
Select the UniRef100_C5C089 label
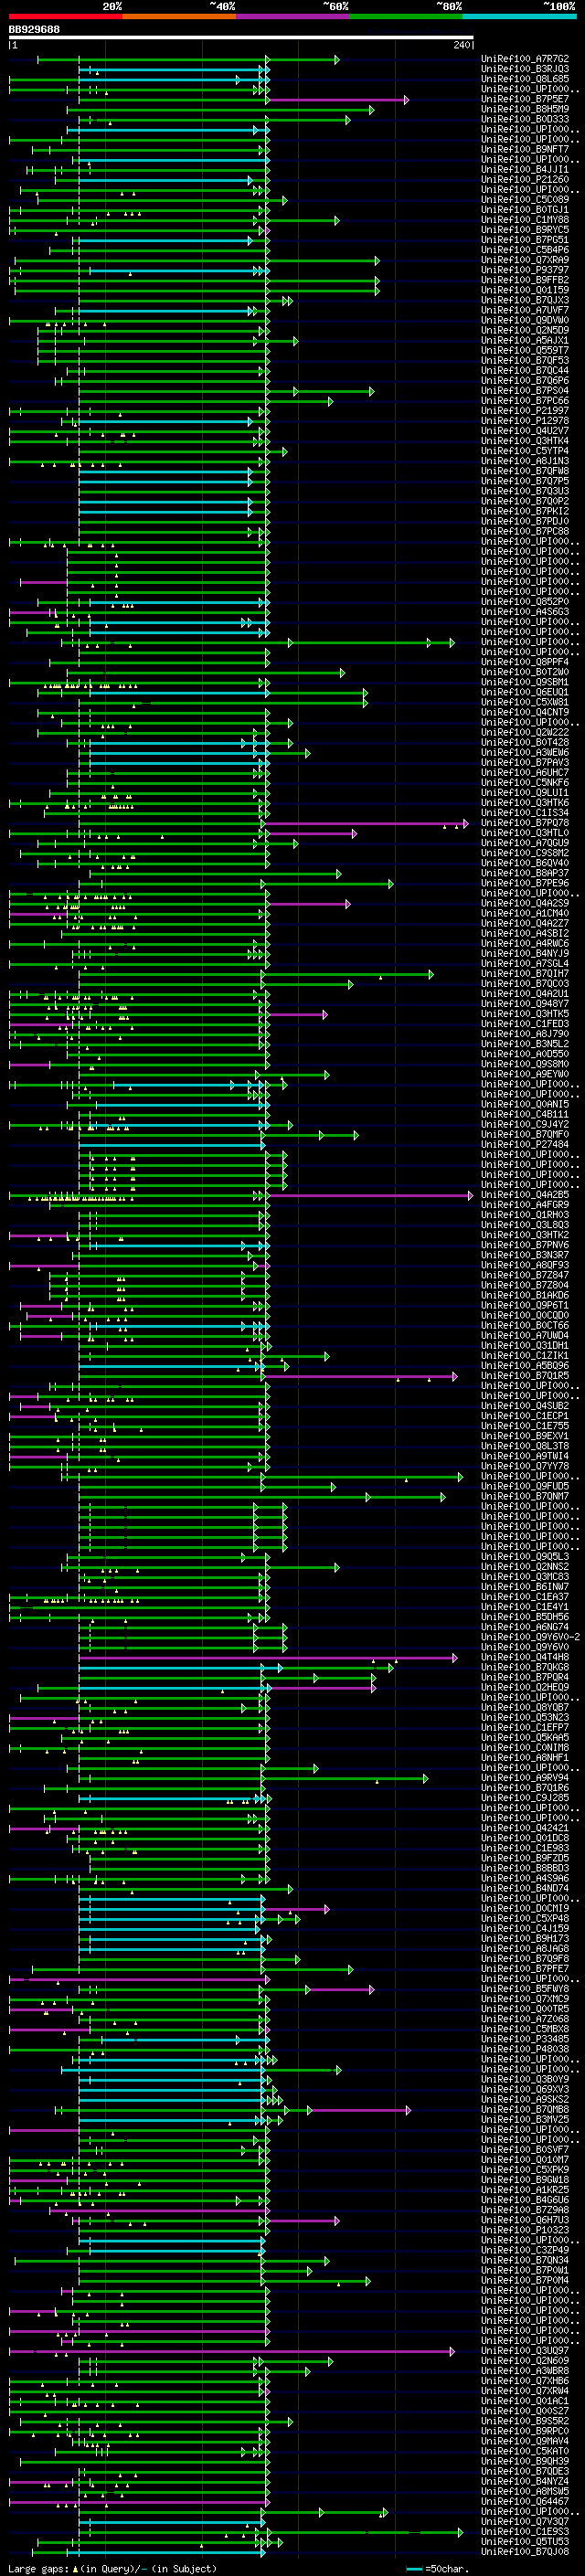pos(525,200)
